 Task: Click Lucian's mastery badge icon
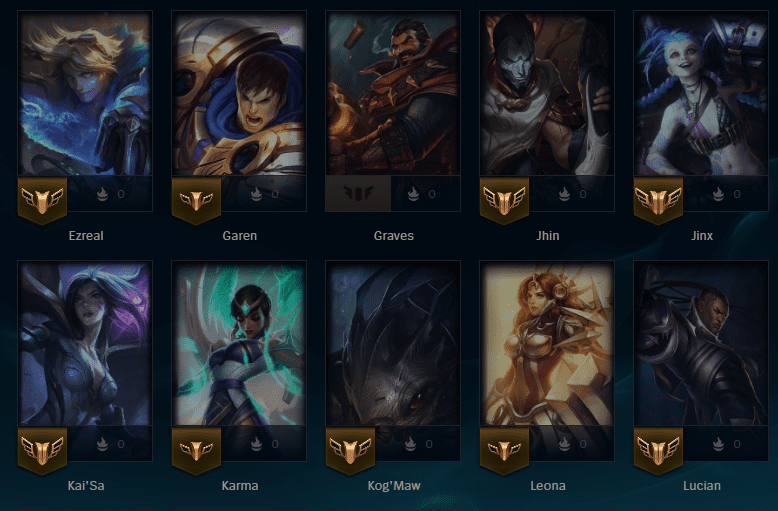(658, 449)
